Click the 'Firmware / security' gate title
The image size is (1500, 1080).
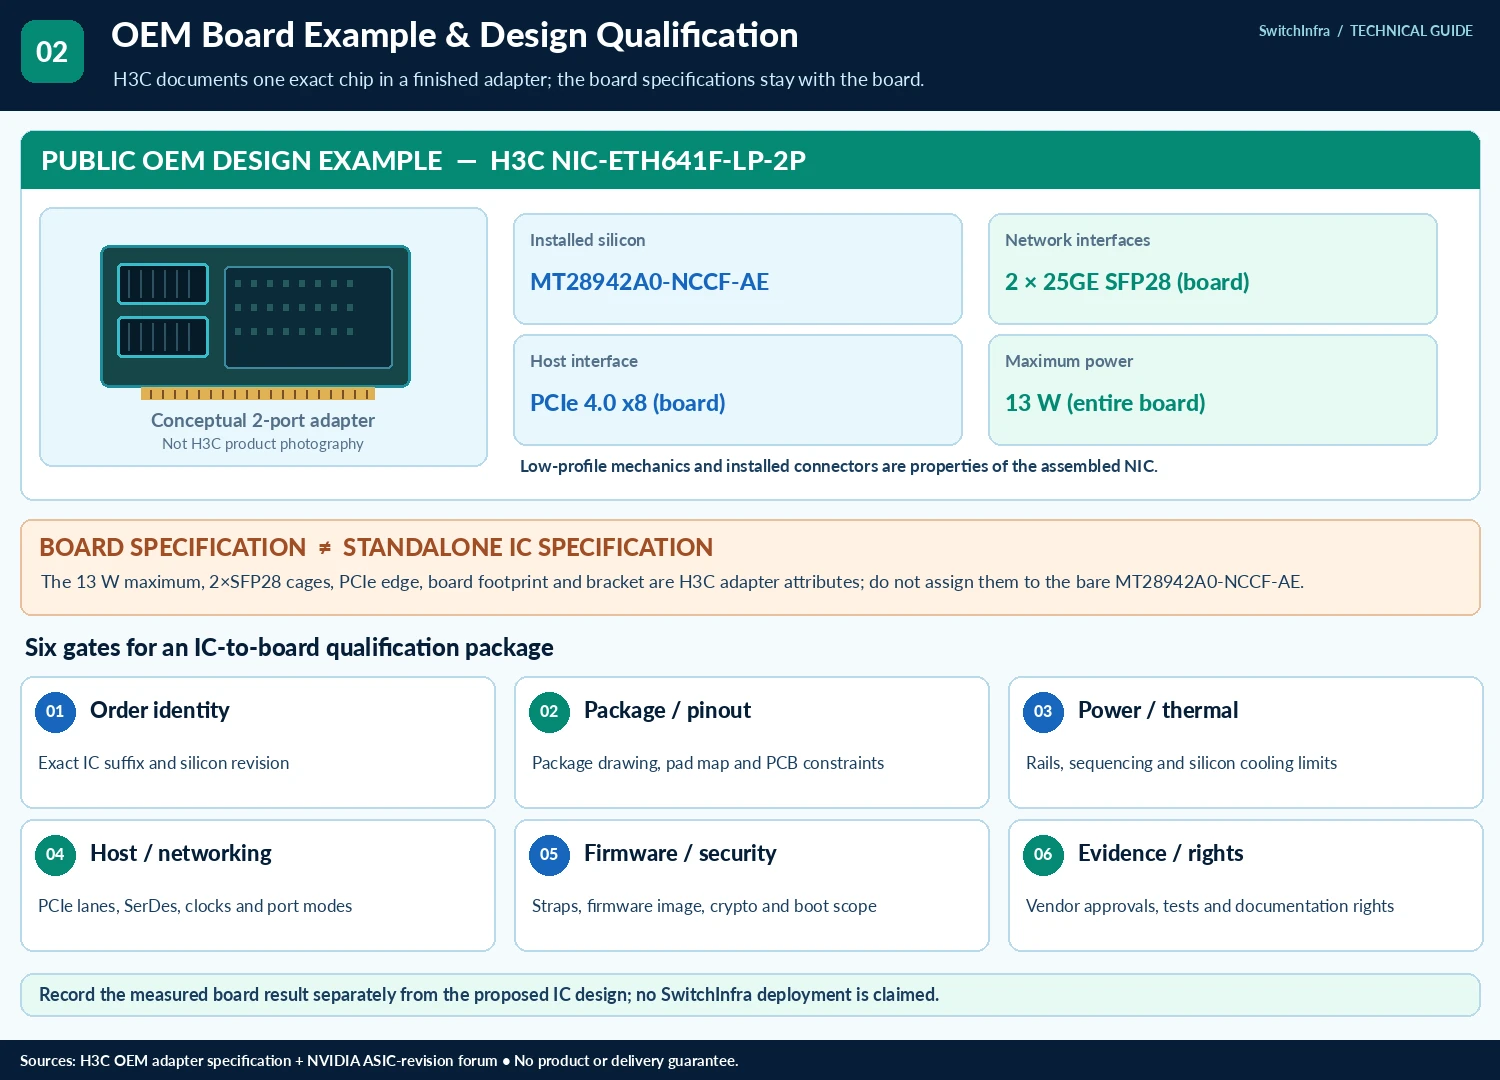[x=680, y=854]
